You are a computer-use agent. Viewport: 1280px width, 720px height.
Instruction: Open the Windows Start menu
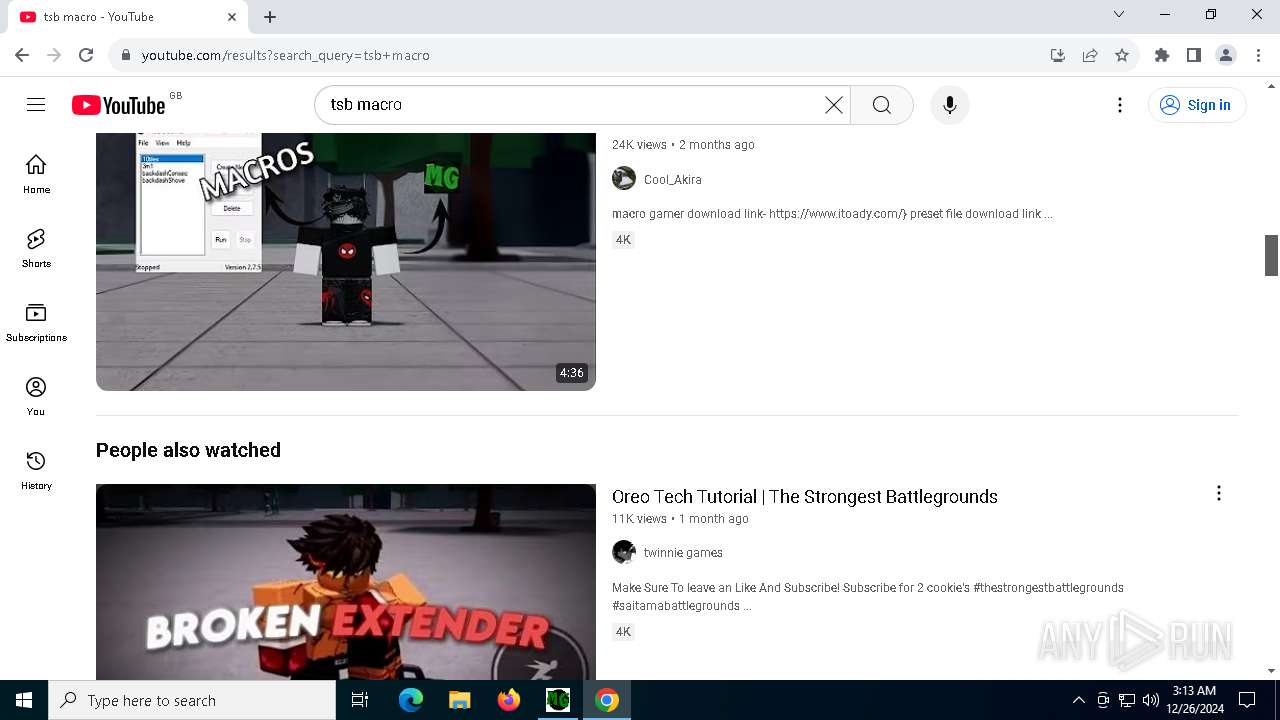(x=24, y=700)
